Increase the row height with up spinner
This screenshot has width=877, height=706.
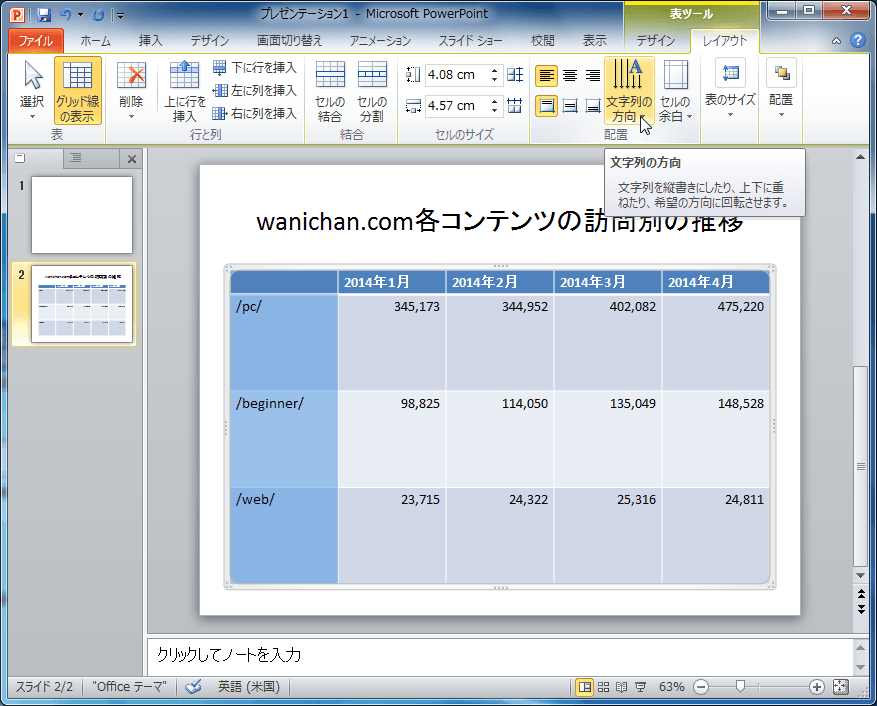(494, 70)
